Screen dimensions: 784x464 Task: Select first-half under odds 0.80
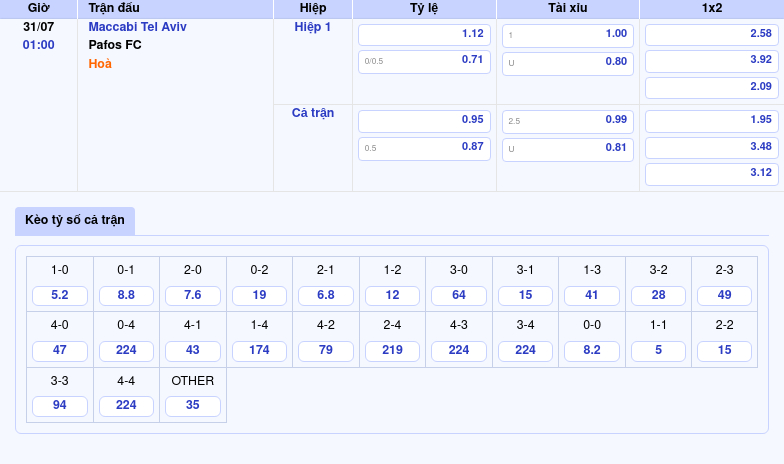tap(567, 61)
